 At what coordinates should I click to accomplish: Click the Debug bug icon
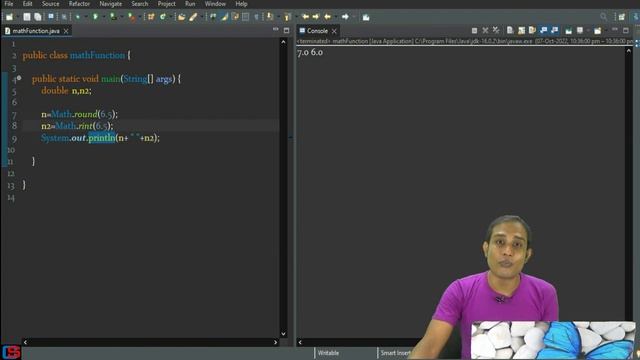(78, 17)
